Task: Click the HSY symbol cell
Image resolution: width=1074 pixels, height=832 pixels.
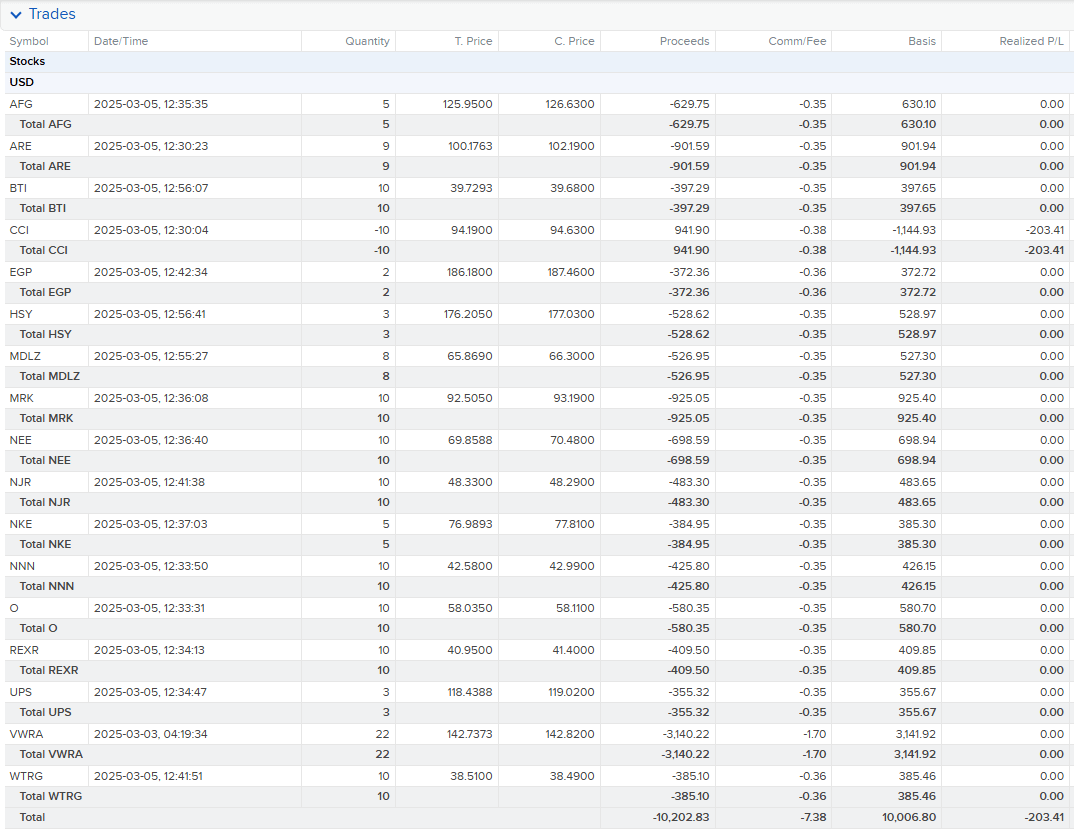Action: (x=21, y=314)
